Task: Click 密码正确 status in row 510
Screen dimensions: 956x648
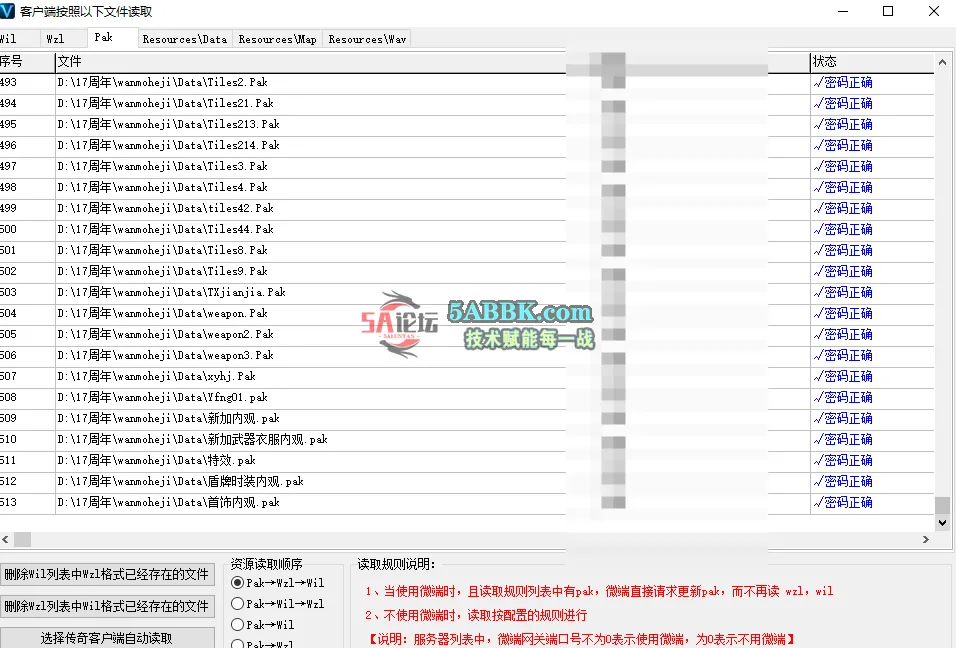Action: [x=843, y=440]
